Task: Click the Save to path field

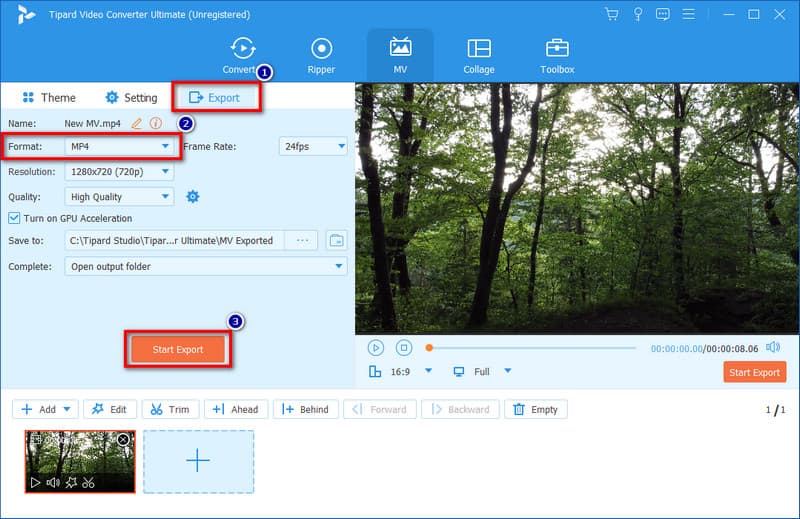Action: pyautogui.click(x=174, y=240)
